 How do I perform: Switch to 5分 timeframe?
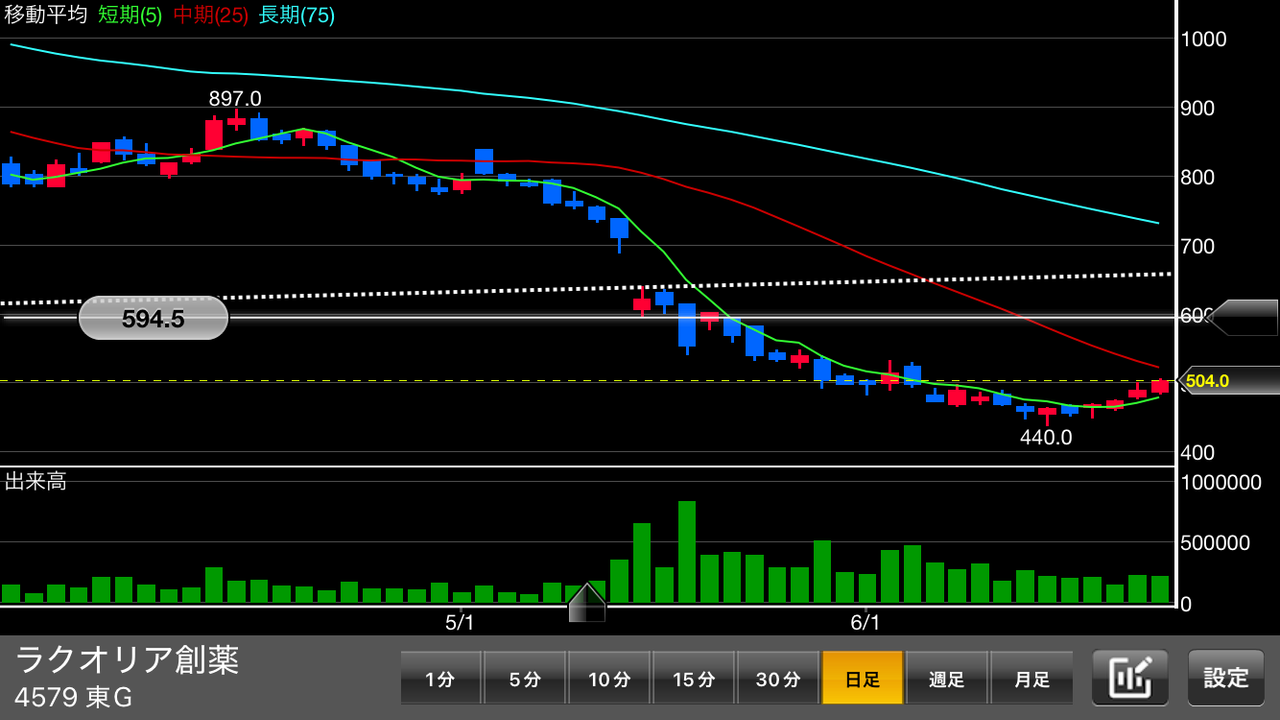(525, 679)
